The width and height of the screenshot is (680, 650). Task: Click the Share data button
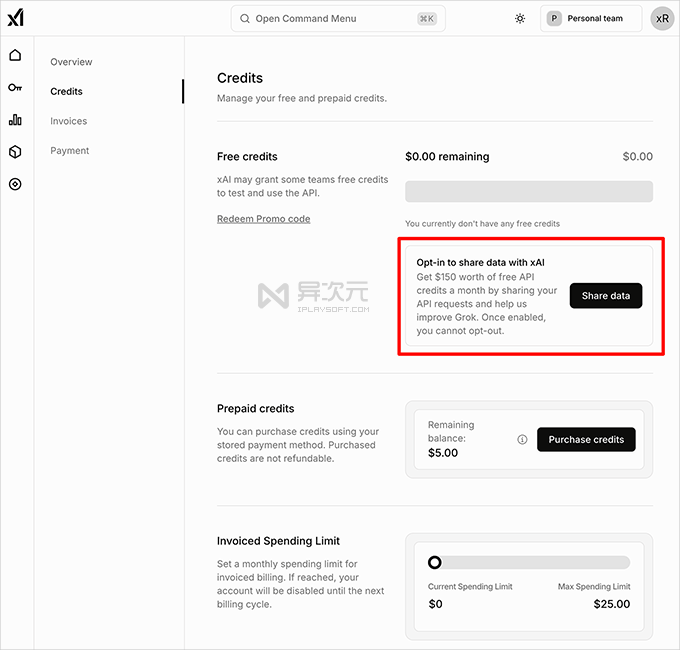click(605, 296)
